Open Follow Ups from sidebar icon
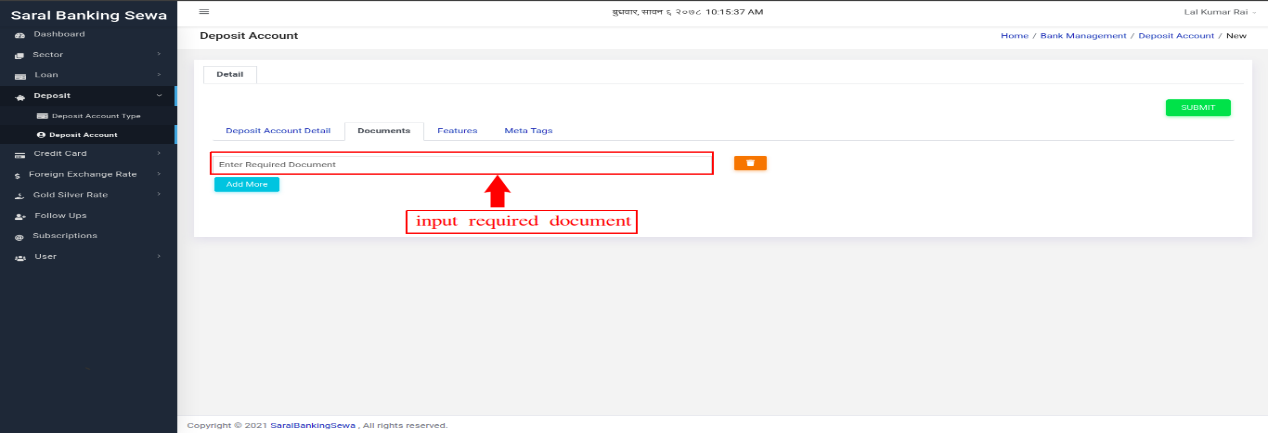The width and height of the screenshot is (1268, 433). click(20, 216)
